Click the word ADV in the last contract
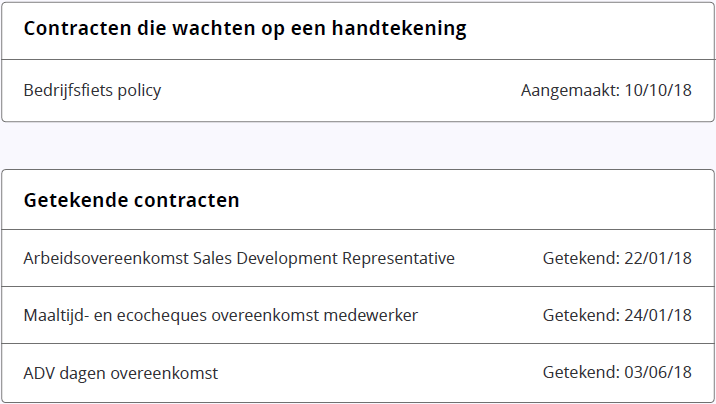This screenshot has height=404, width=716. pos(39,373)
